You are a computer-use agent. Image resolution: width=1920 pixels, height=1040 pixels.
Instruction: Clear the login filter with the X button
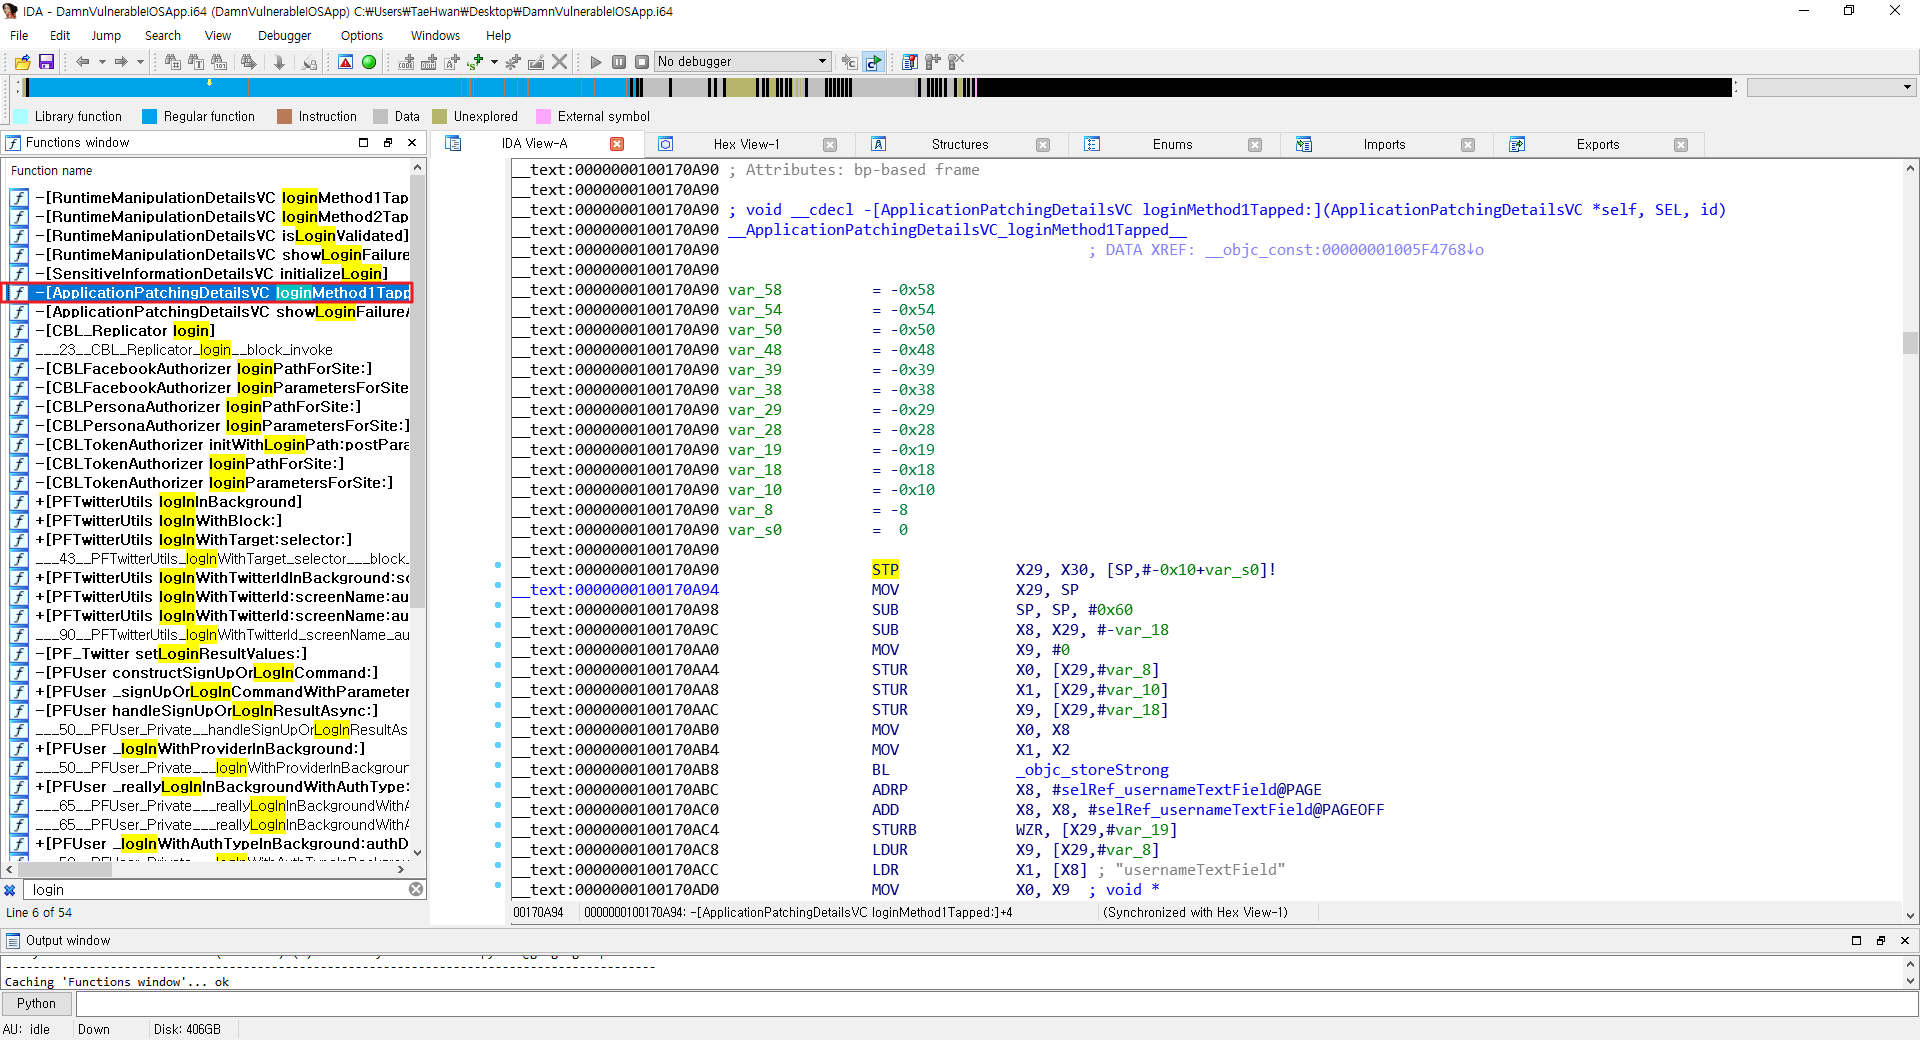[x=416, y=889]
